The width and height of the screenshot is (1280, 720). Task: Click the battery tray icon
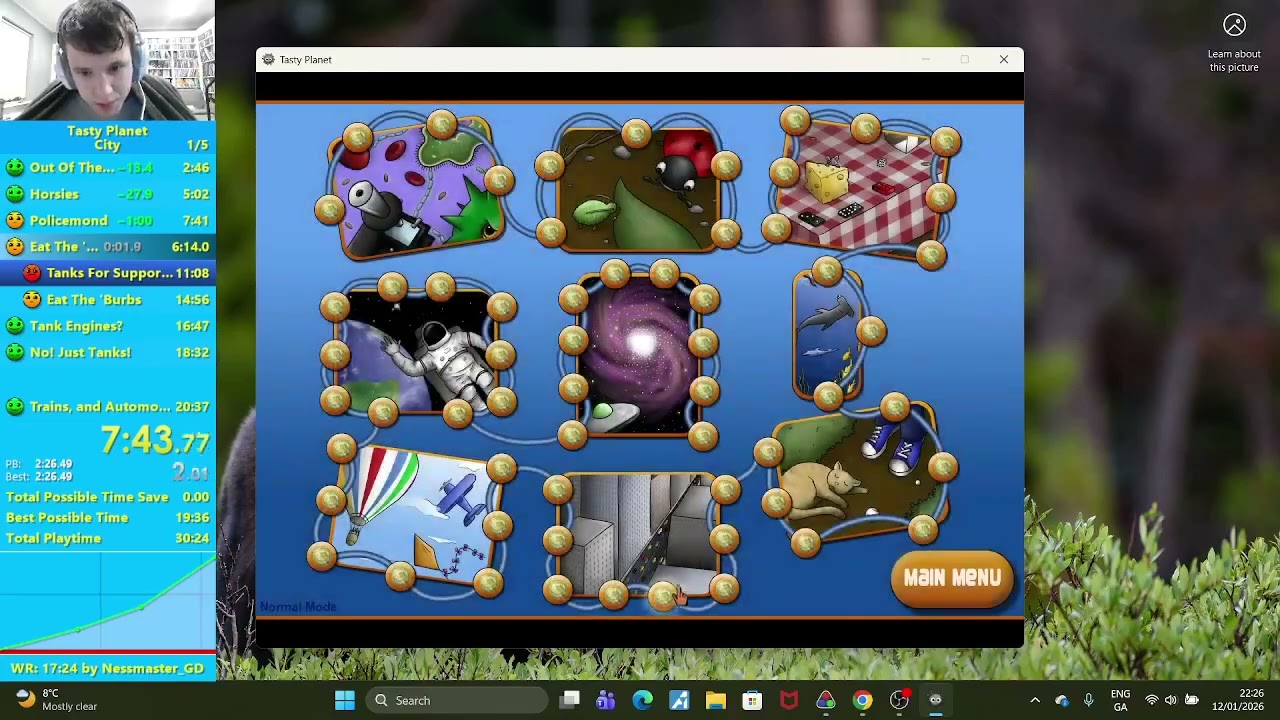pyautogui.click(x=1191, y=700)
